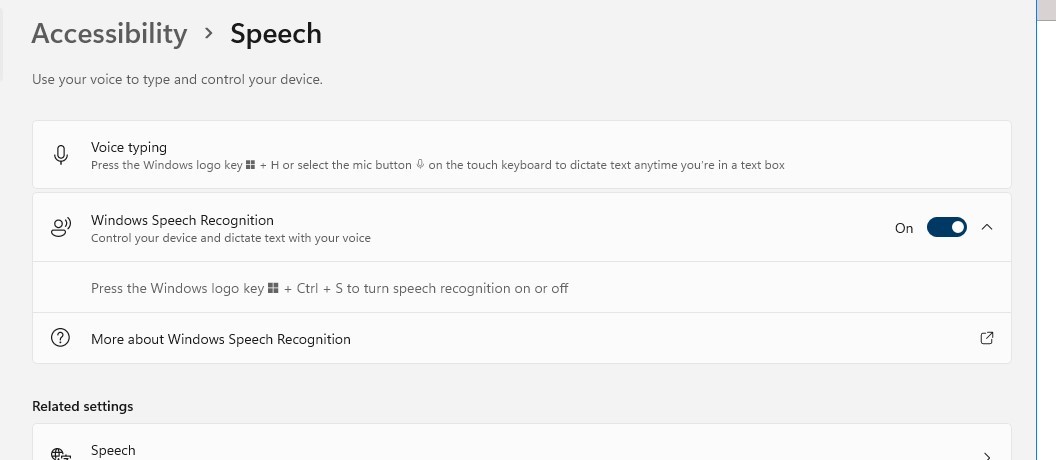Turn off the Windows Speech Recognition toggle
This screenshot has height=460, width=1056.
point(946,228)
